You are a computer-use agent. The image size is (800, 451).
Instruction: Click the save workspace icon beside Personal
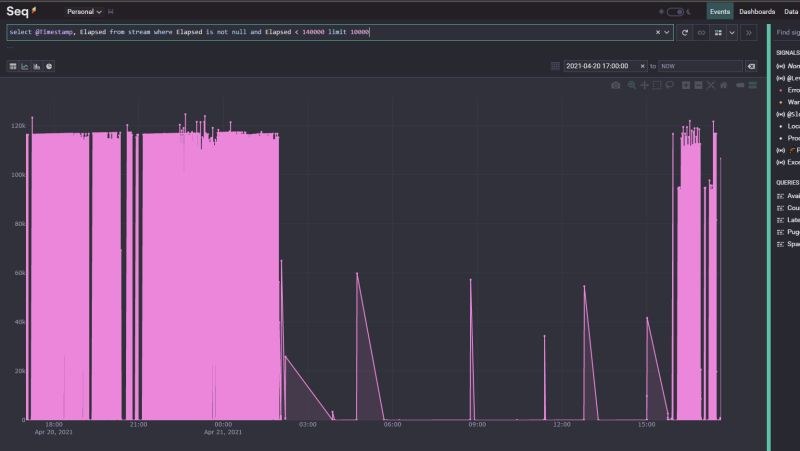coord(111,12)
